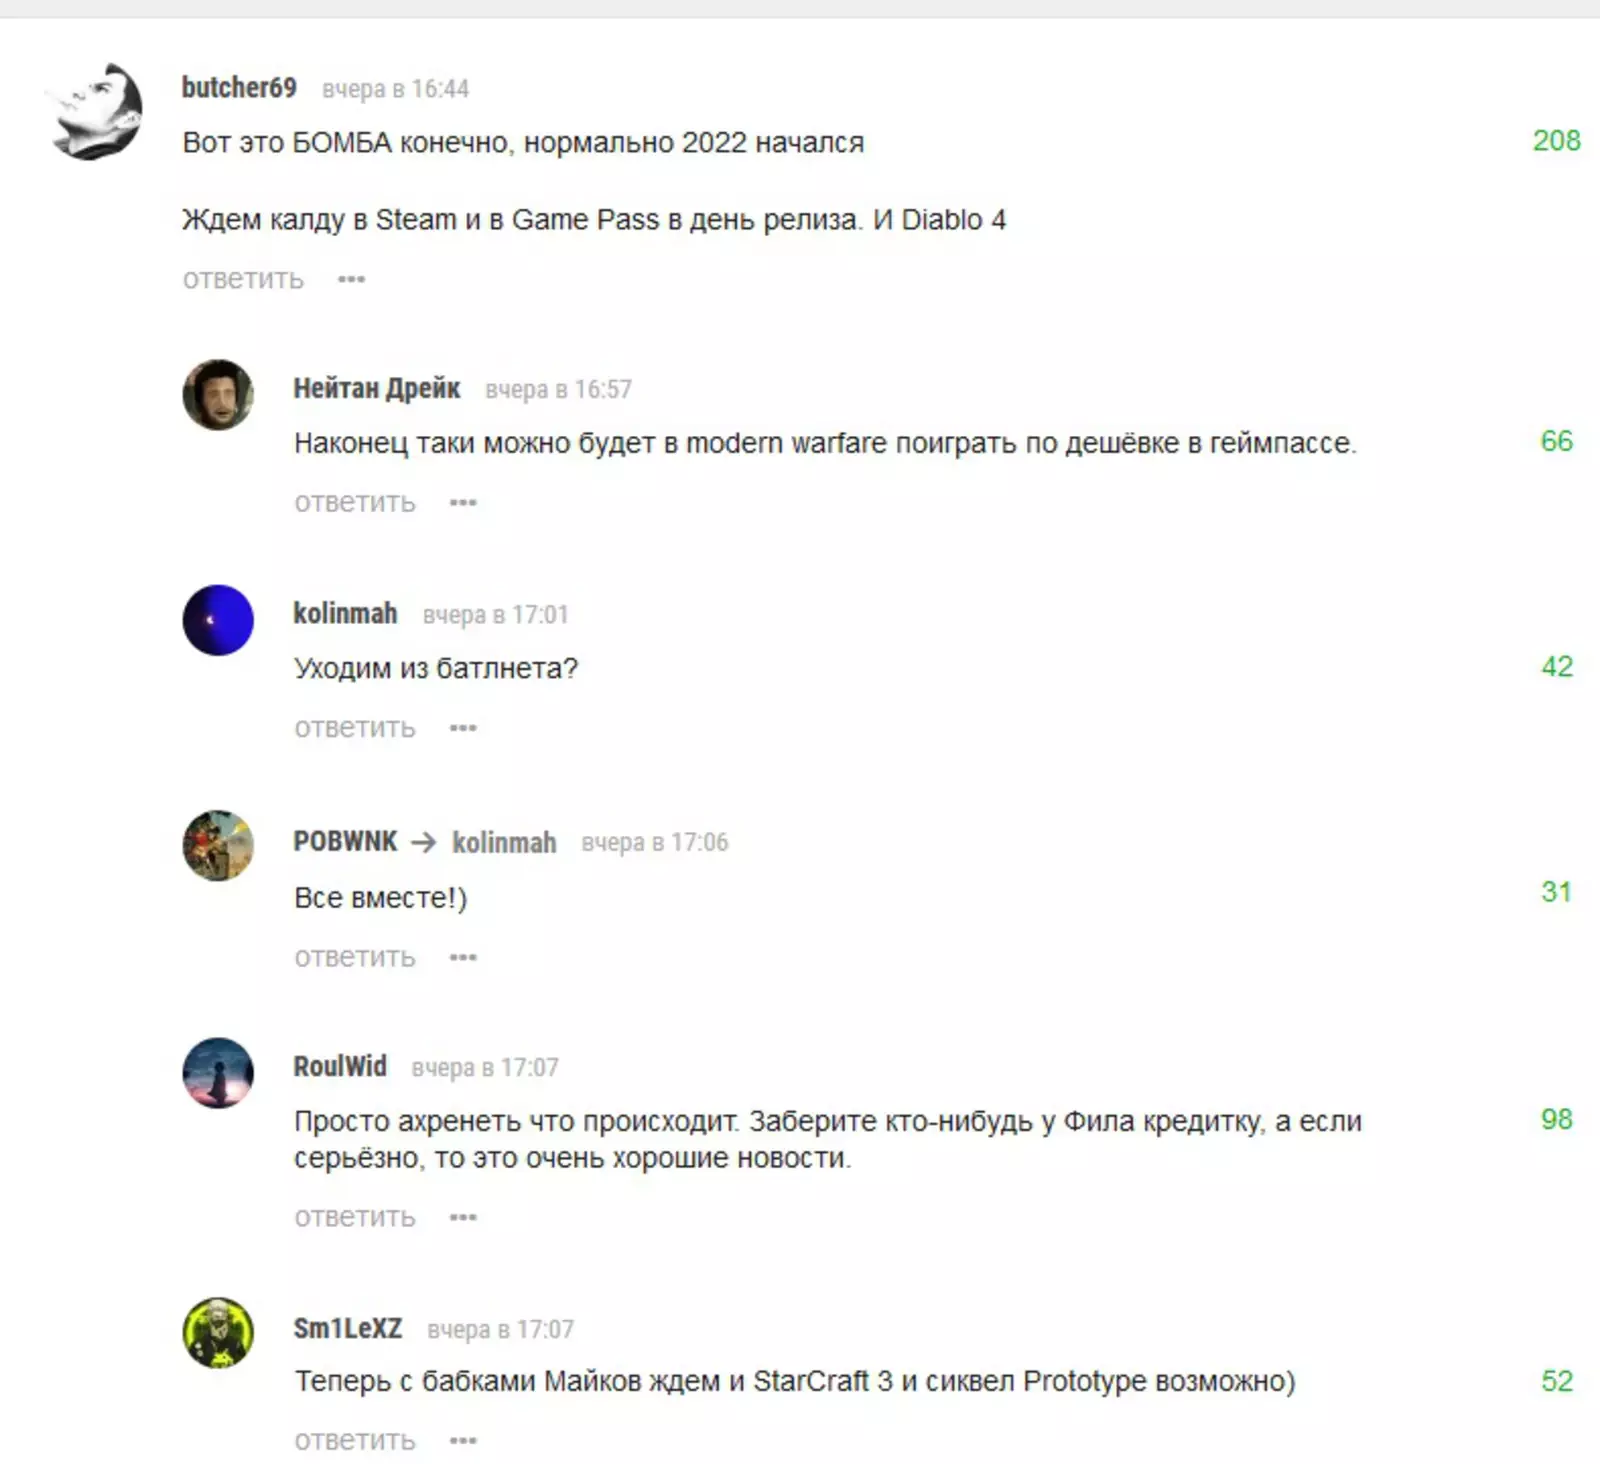Viewport: 1600px width, 1464px height.
Task: Click the 98 rating on RoulWid's comment
Action: (x=1556, y=1119)
